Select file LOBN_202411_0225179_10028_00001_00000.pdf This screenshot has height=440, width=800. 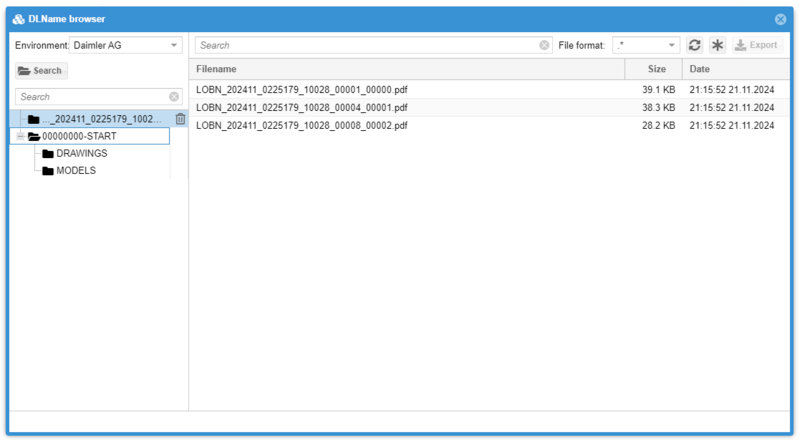[301, 90]
